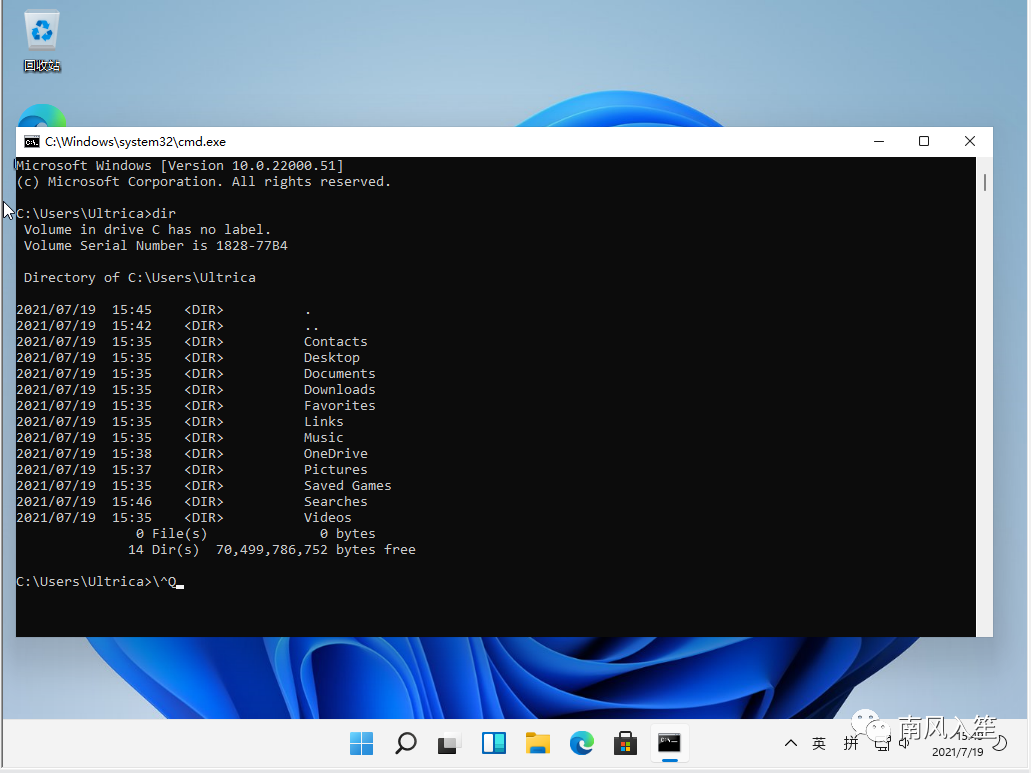Click the '14 Dir(s)' summary text
This screenshot has width=1031, height=773.
point(164,550)
